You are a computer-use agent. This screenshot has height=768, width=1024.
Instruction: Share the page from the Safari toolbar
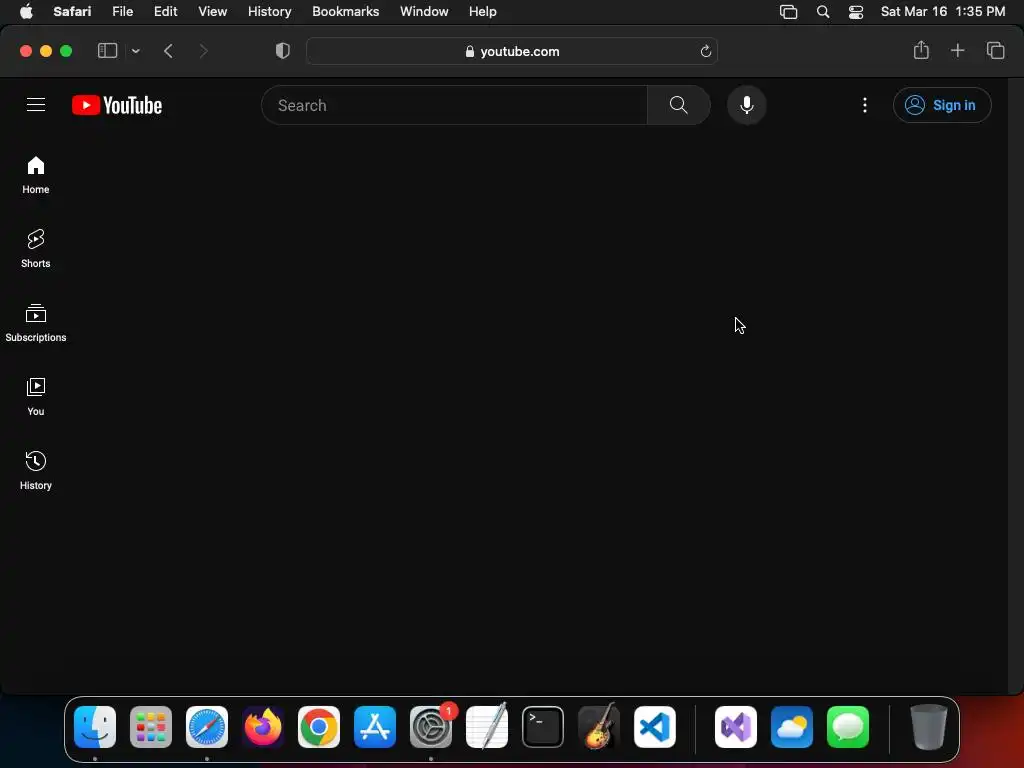[x=921, y=50]
